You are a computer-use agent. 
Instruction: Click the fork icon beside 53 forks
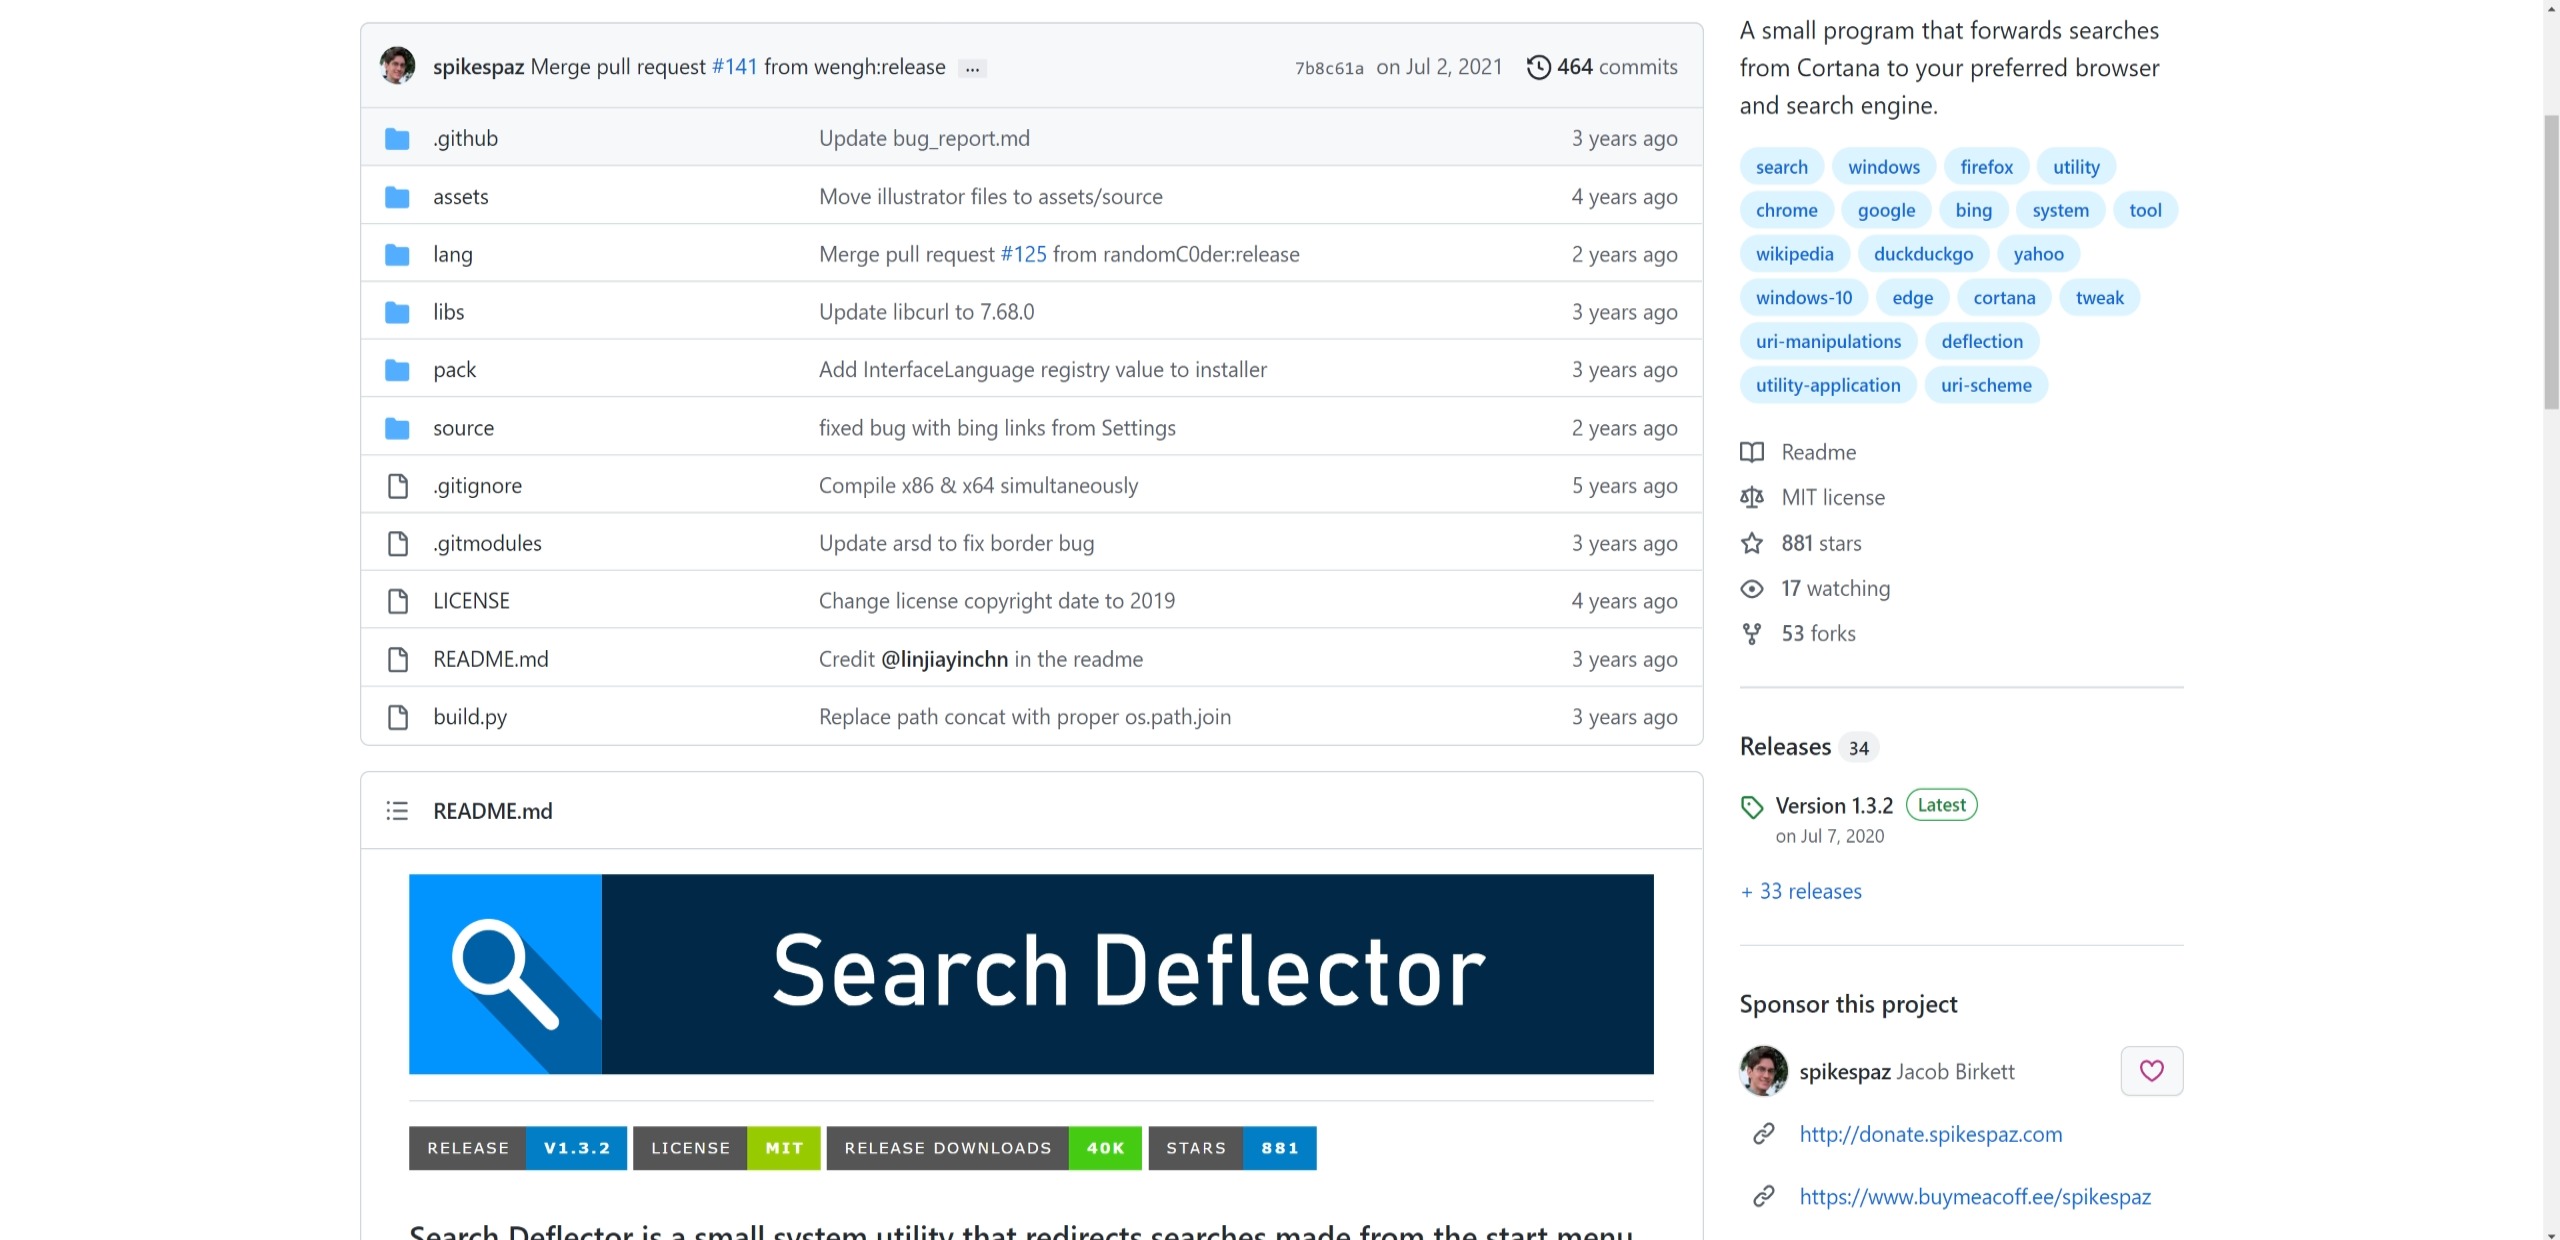tap(1752, 634)
